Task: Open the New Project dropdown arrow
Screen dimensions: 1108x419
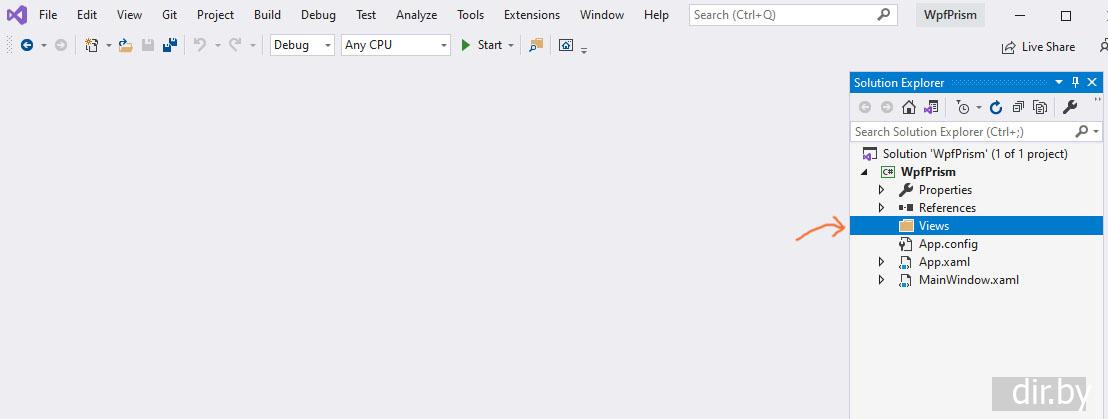Action: (109, 45)
